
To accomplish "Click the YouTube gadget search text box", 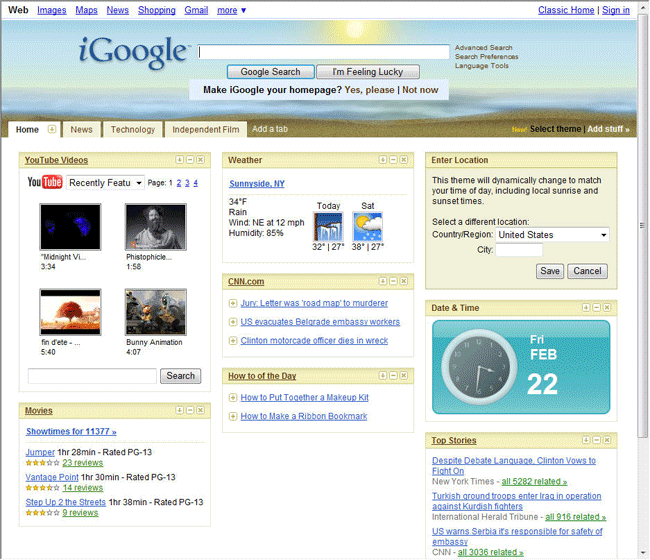I will 92,376.
